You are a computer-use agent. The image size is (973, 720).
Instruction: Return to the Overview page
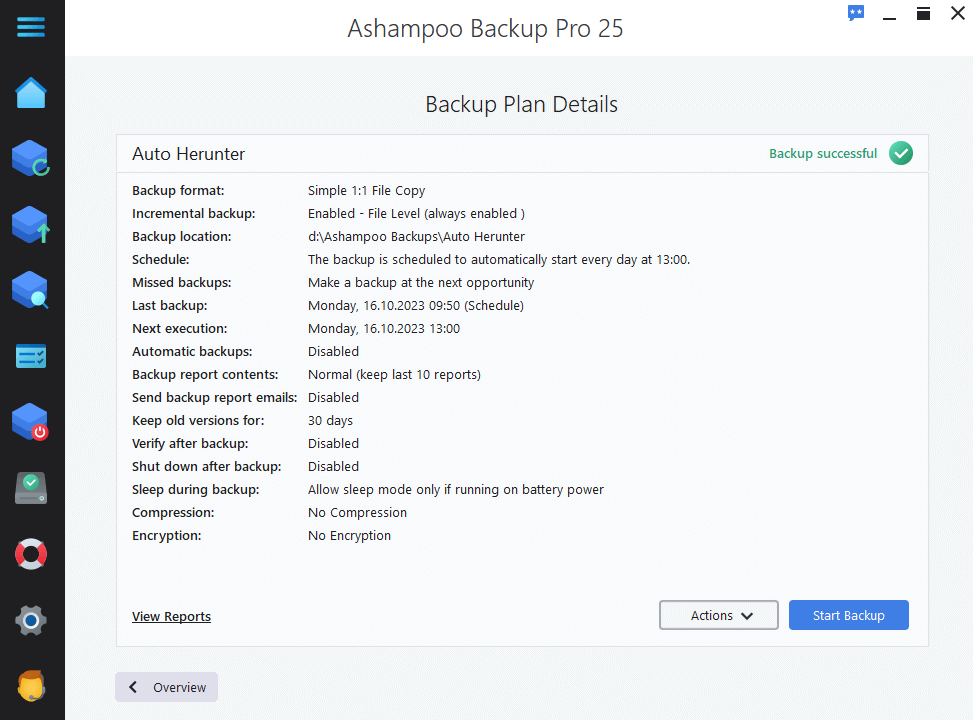[166, 687]
